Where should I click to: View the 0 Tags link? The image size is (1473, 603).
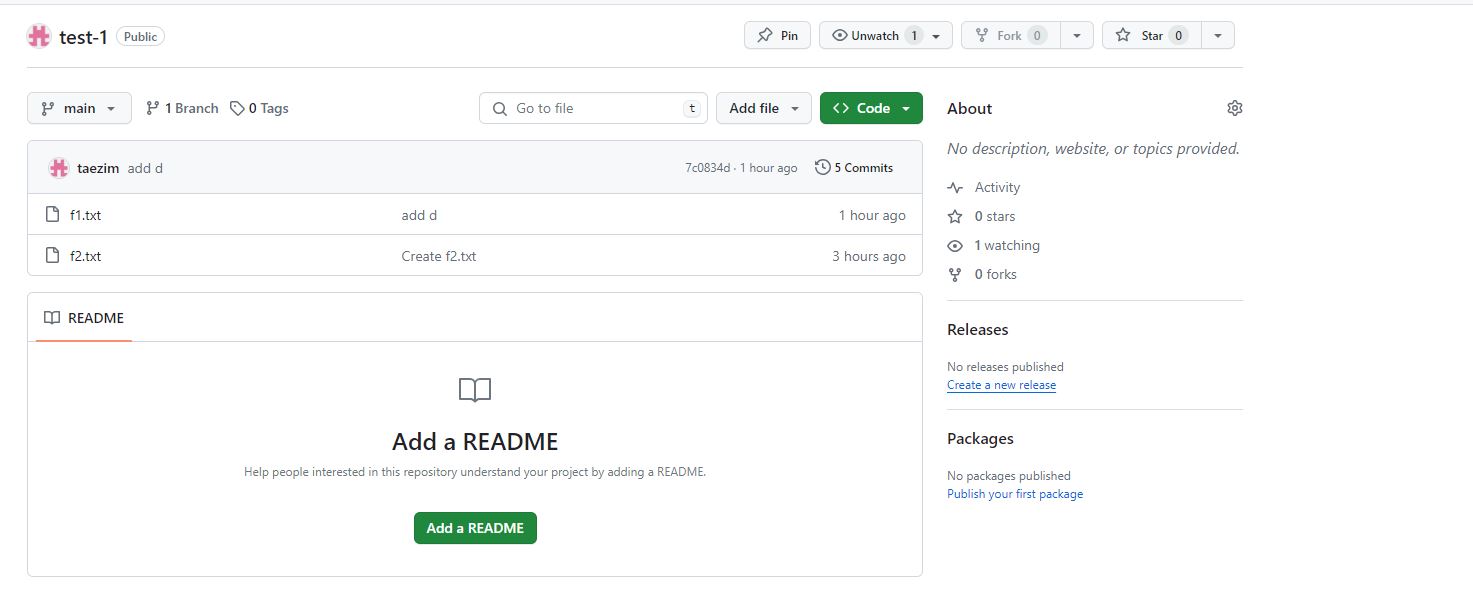pyautogui.click(x=259, y=108)
